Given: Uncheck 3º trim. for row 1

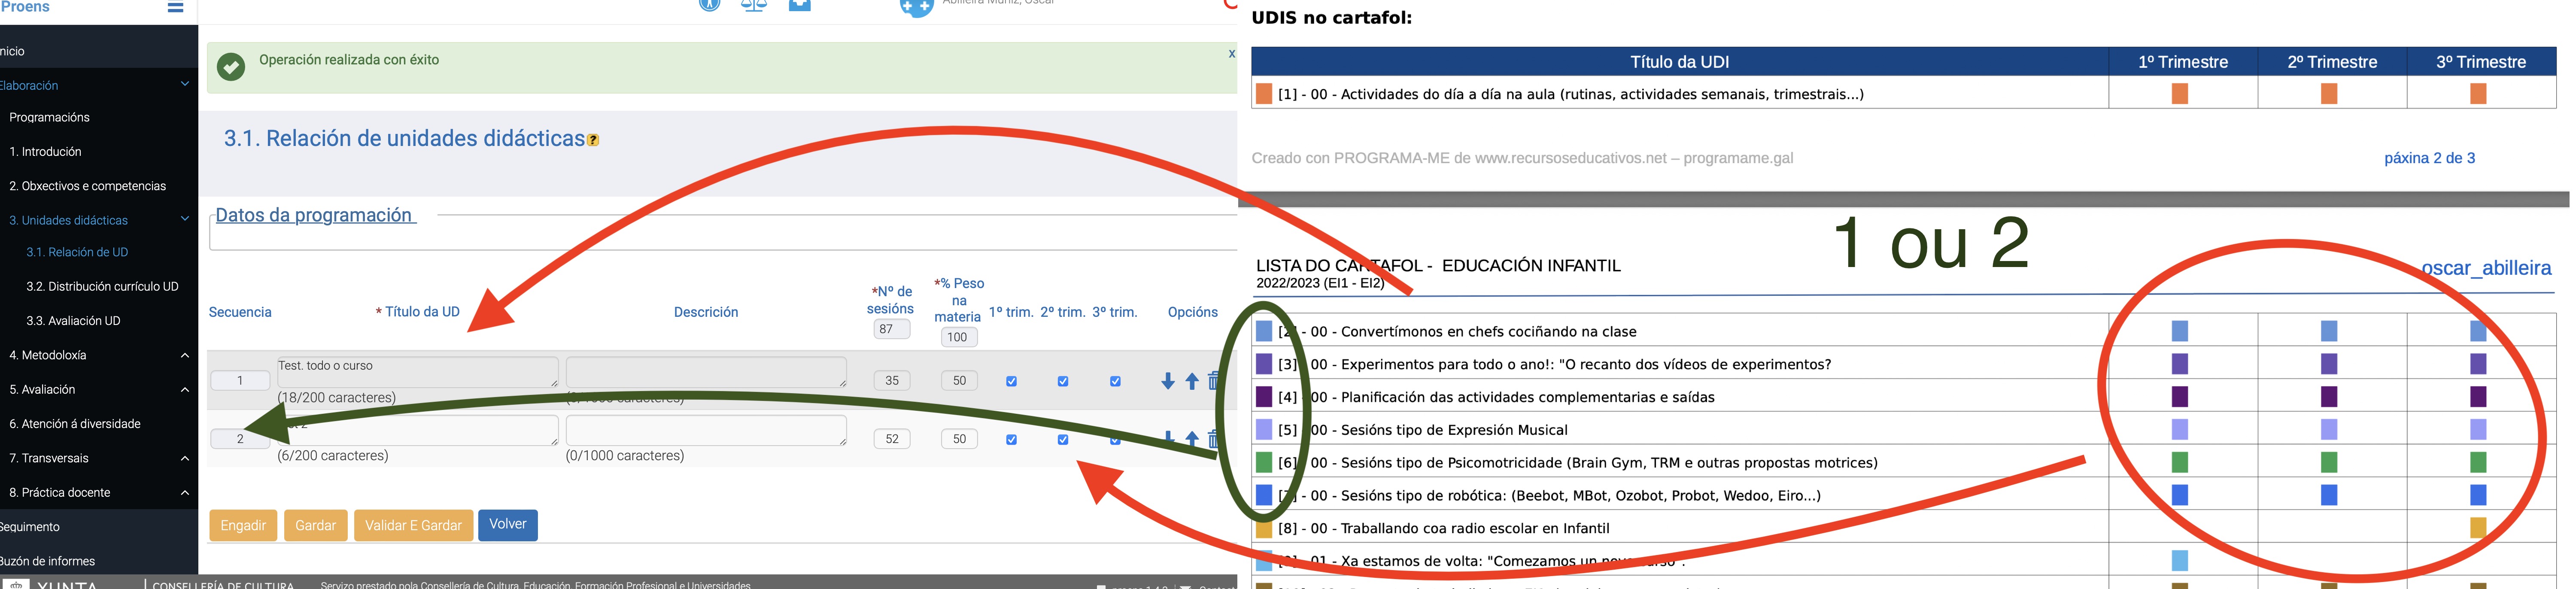Looking at the screenshot, I should click(x=1115, y=381).
